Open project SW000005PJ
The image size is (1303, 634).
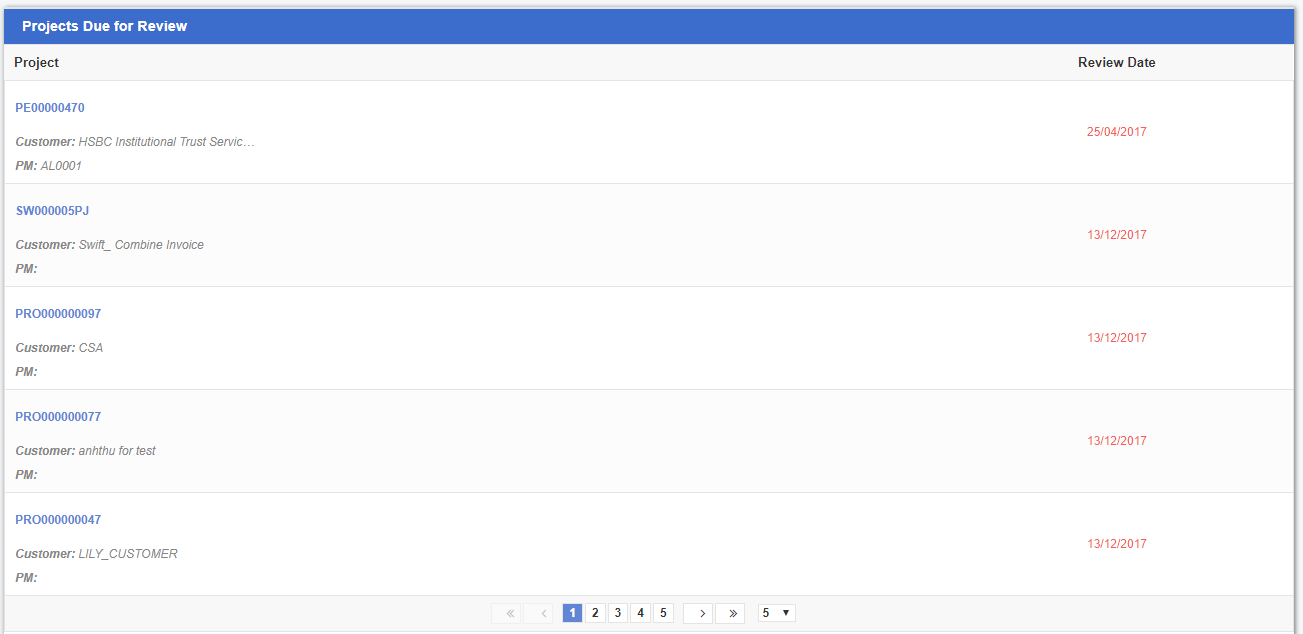[53, 211]
